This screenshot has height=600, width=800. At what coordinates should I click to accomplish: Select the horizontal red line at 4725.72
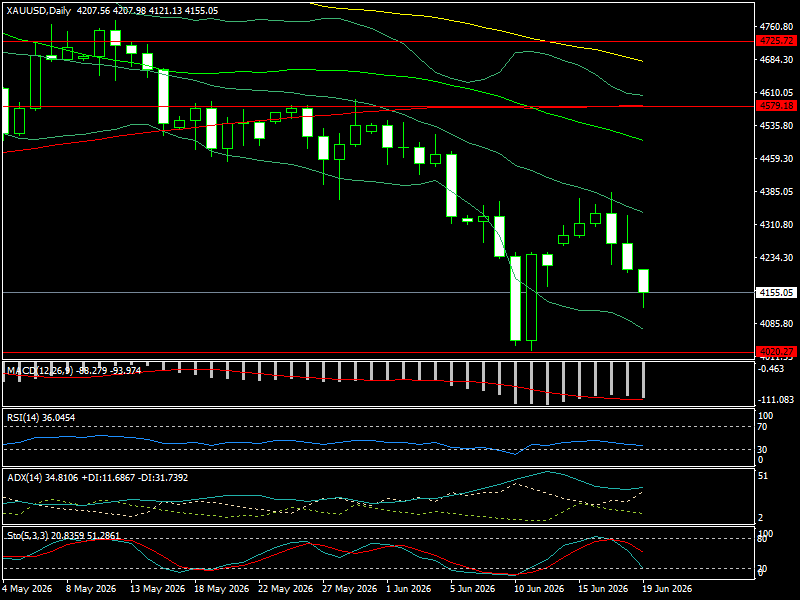tap(378, 41)
